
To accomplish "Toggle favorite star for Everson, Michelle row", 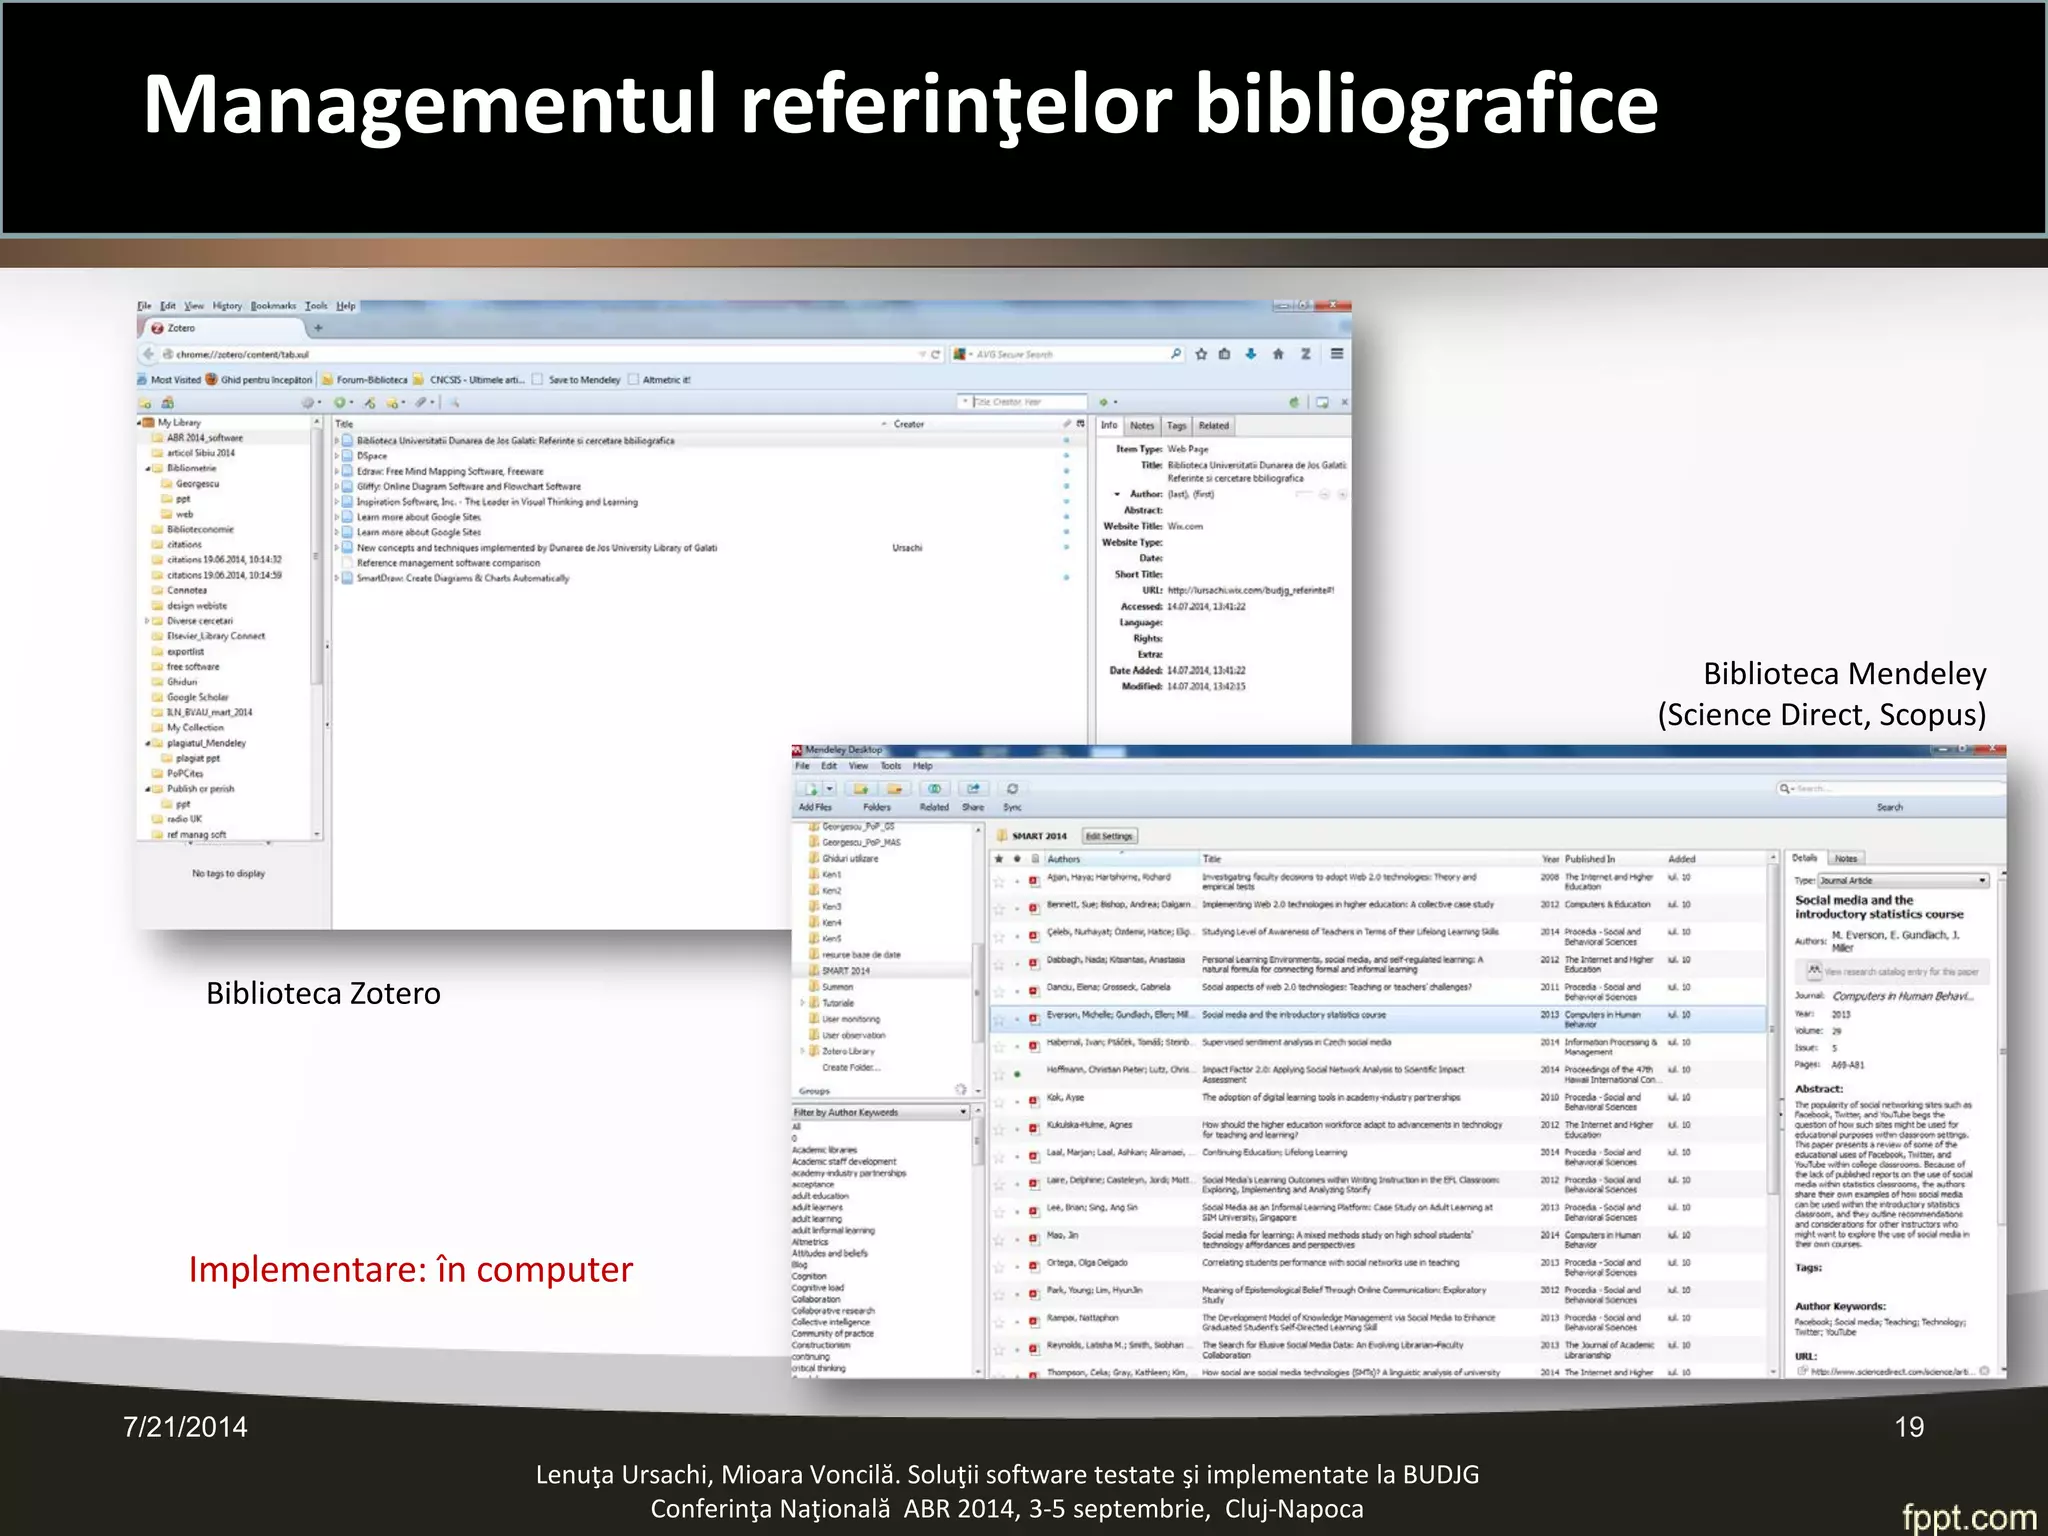I will click(x=998, y=1019).
